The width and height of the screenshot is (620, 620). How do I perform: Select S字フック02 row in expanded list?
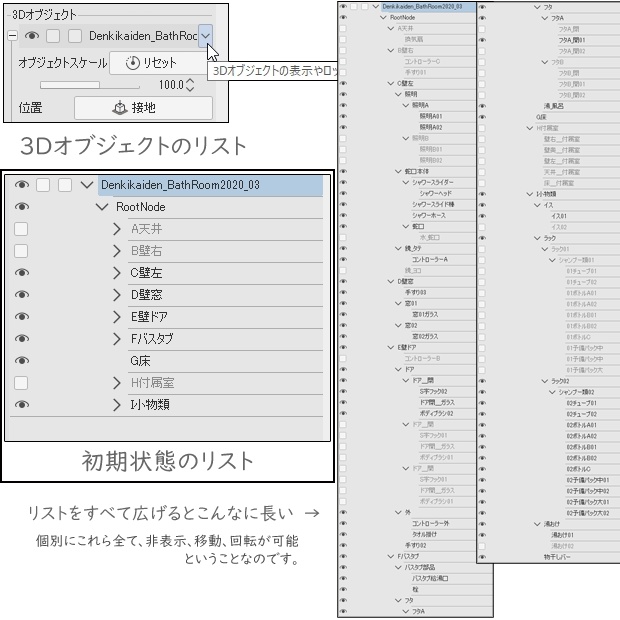(x=433, y=391)
